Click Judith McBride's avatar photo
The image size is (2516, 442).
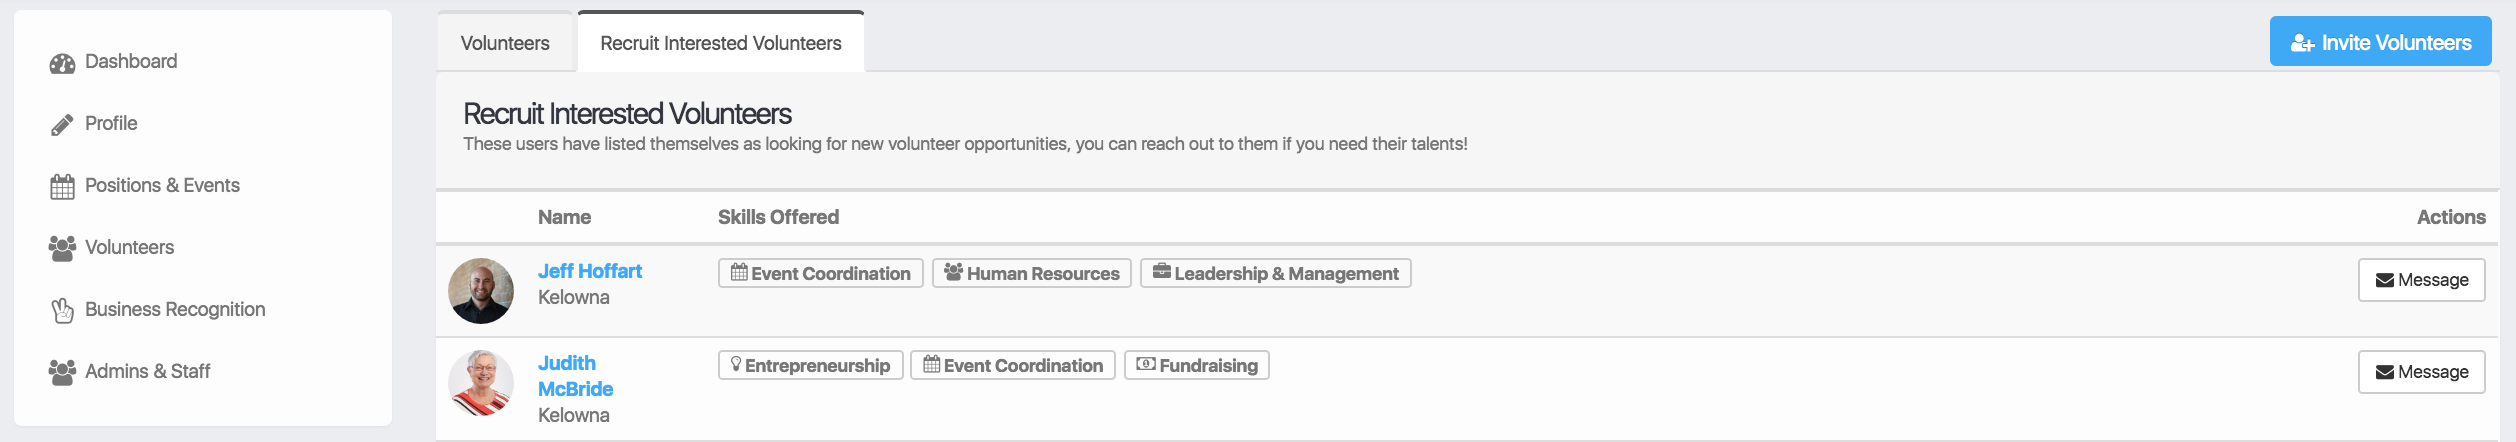pos(481,383)
